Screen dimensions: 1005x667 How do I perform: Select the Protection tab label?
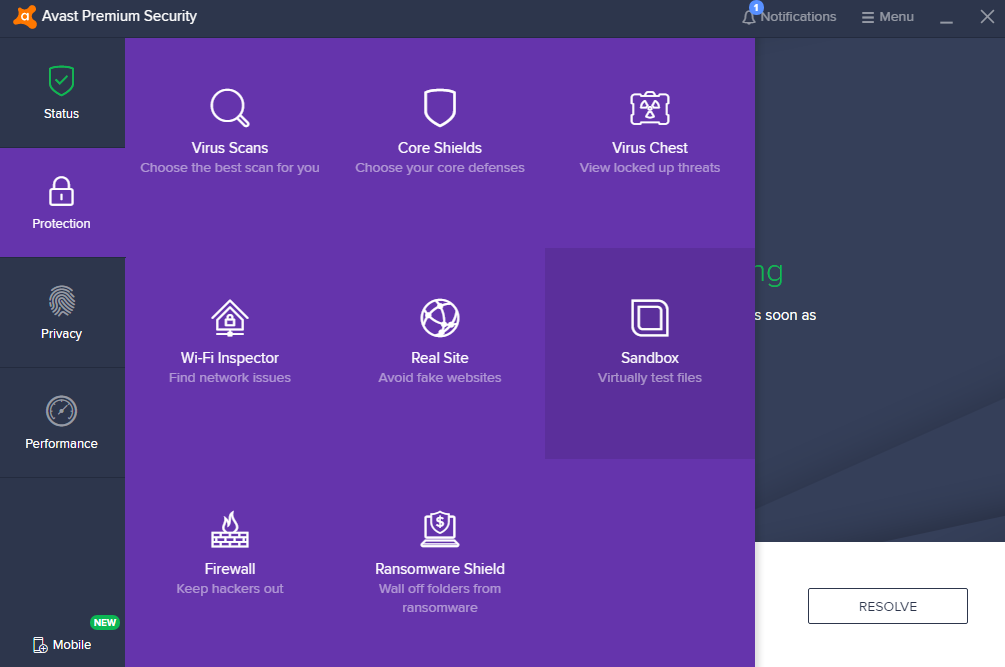[62, 224]
